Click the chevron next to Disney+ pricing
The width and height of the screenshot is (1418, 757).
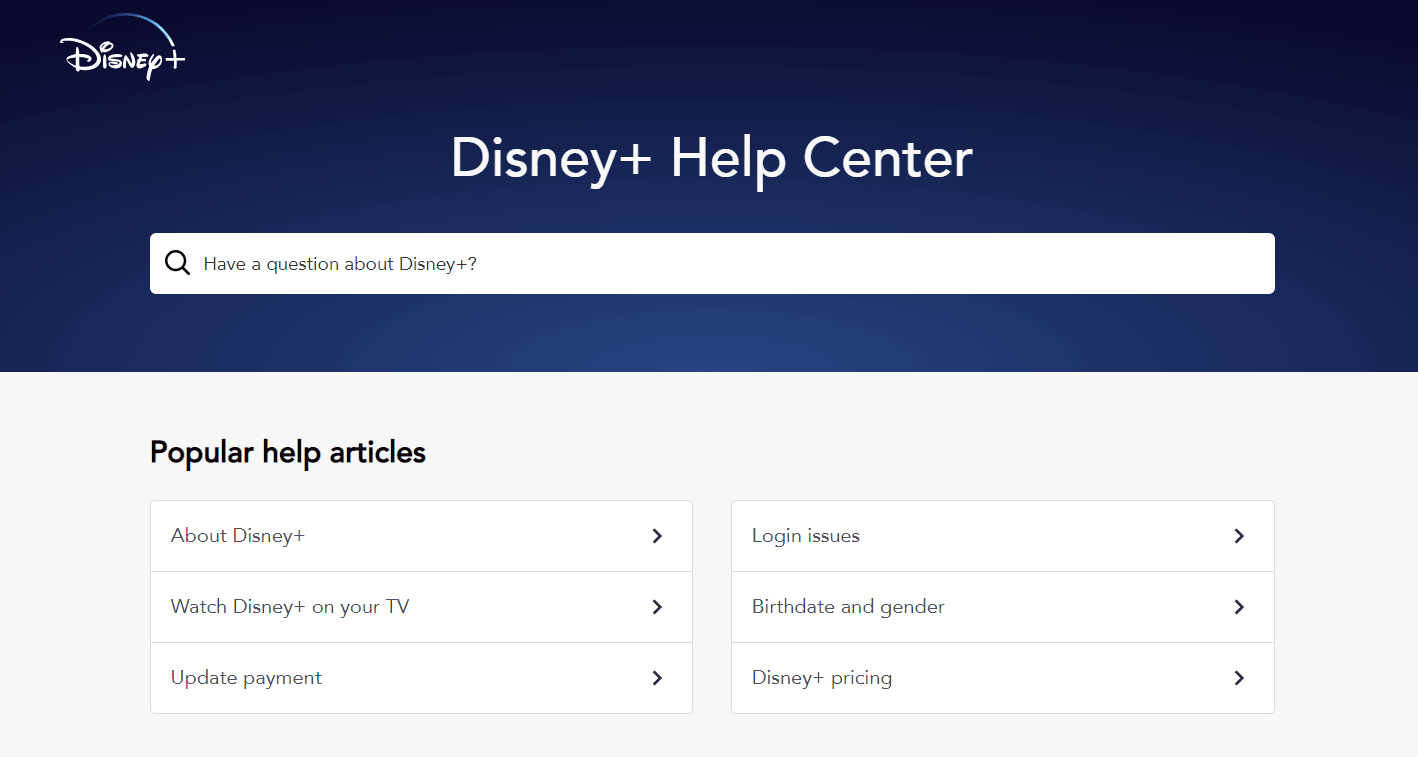(x=1239, y=678)
